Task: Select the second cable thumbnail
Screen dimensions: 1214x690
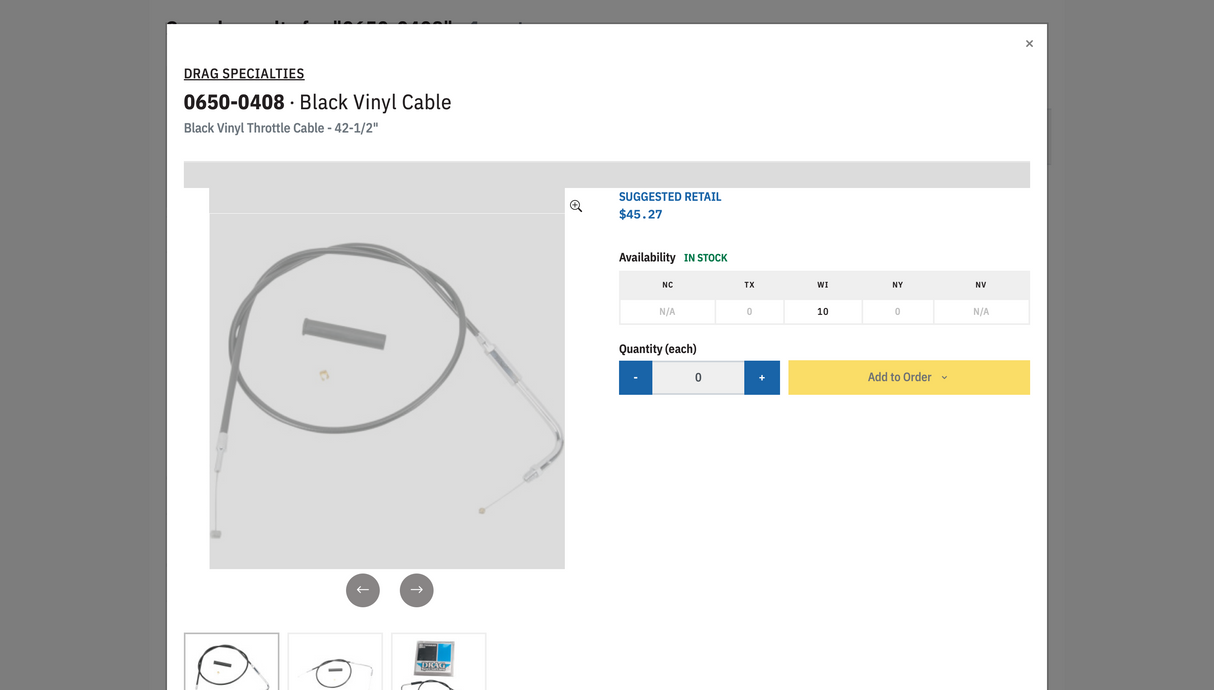Action: tap(335, 661)
